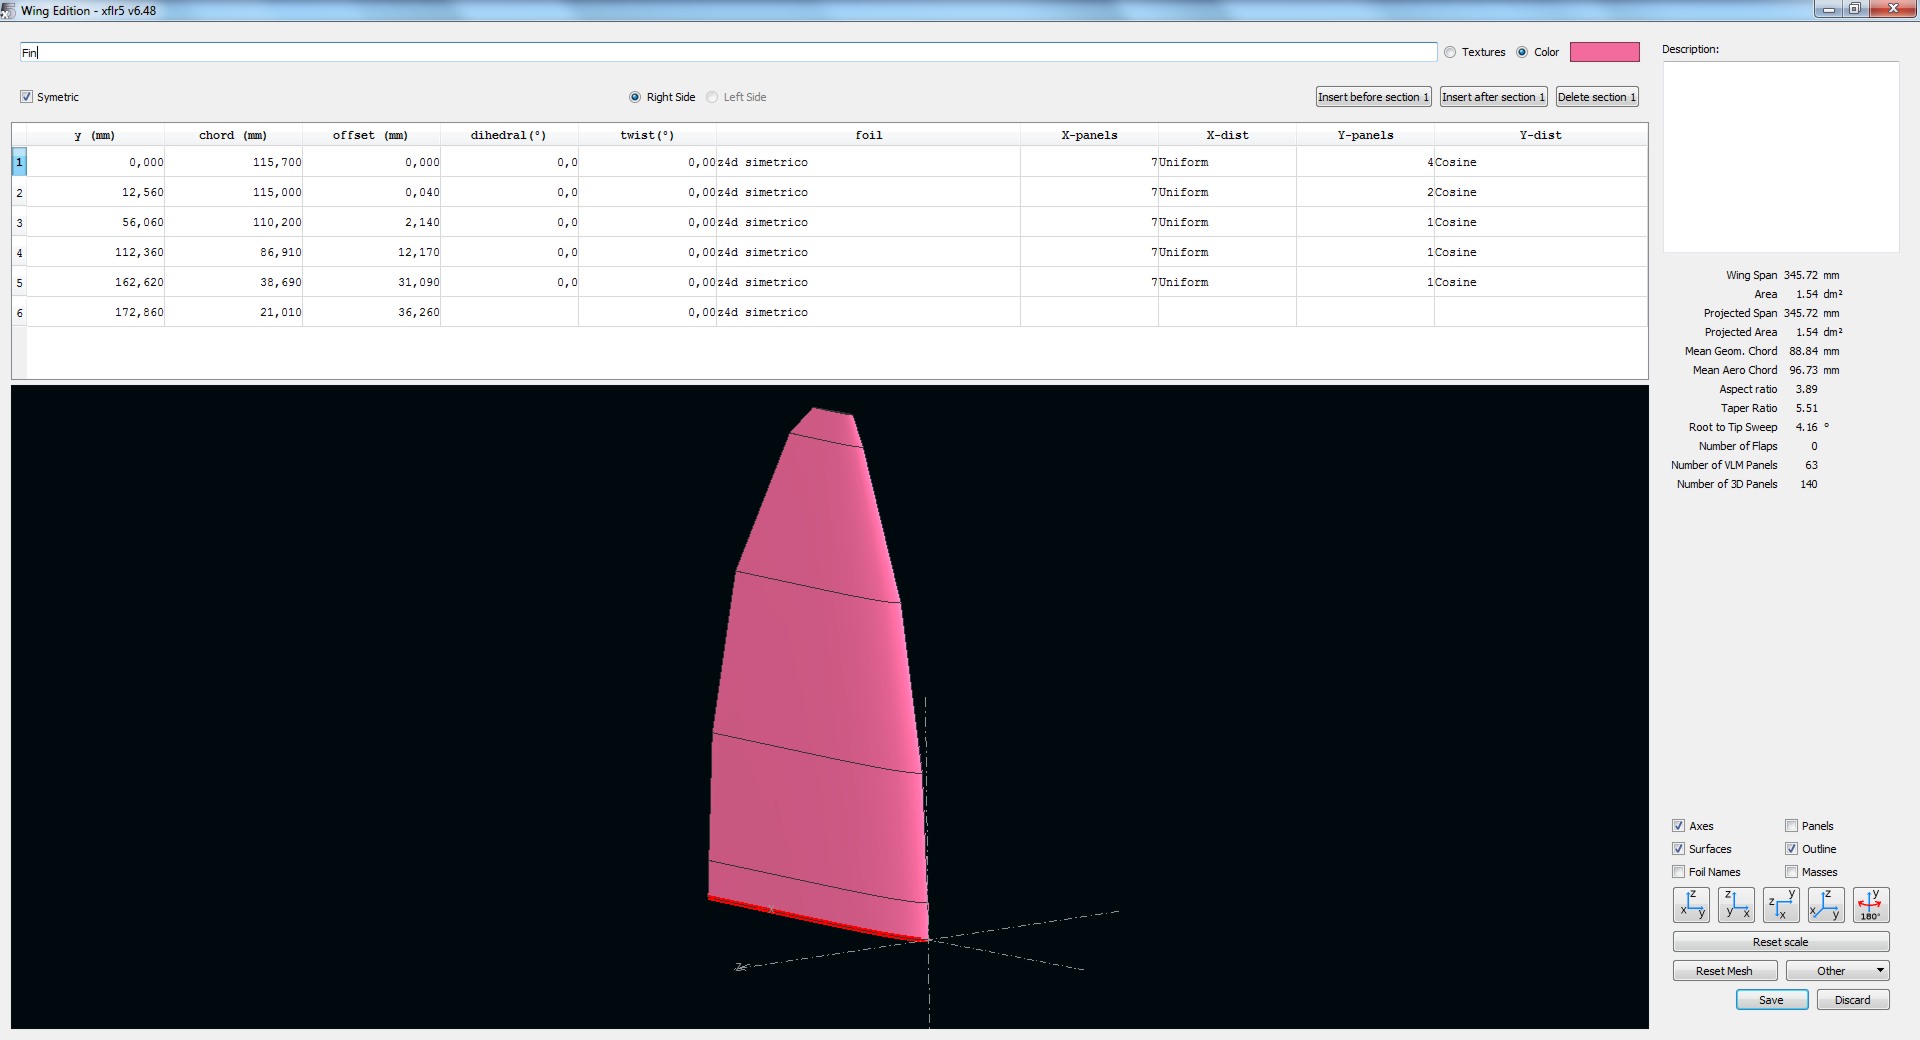Open X-dist Uniform cell in section 1
This screenshot has width=1920, height=1040.
point(1226,162)
